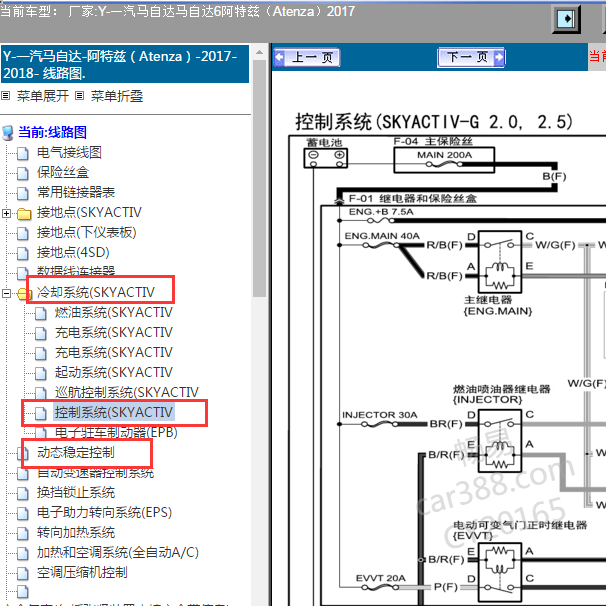Click page icon beside 接地点(下仪表板)
This screenshot has height=606, width=606.
coord(23,233)
